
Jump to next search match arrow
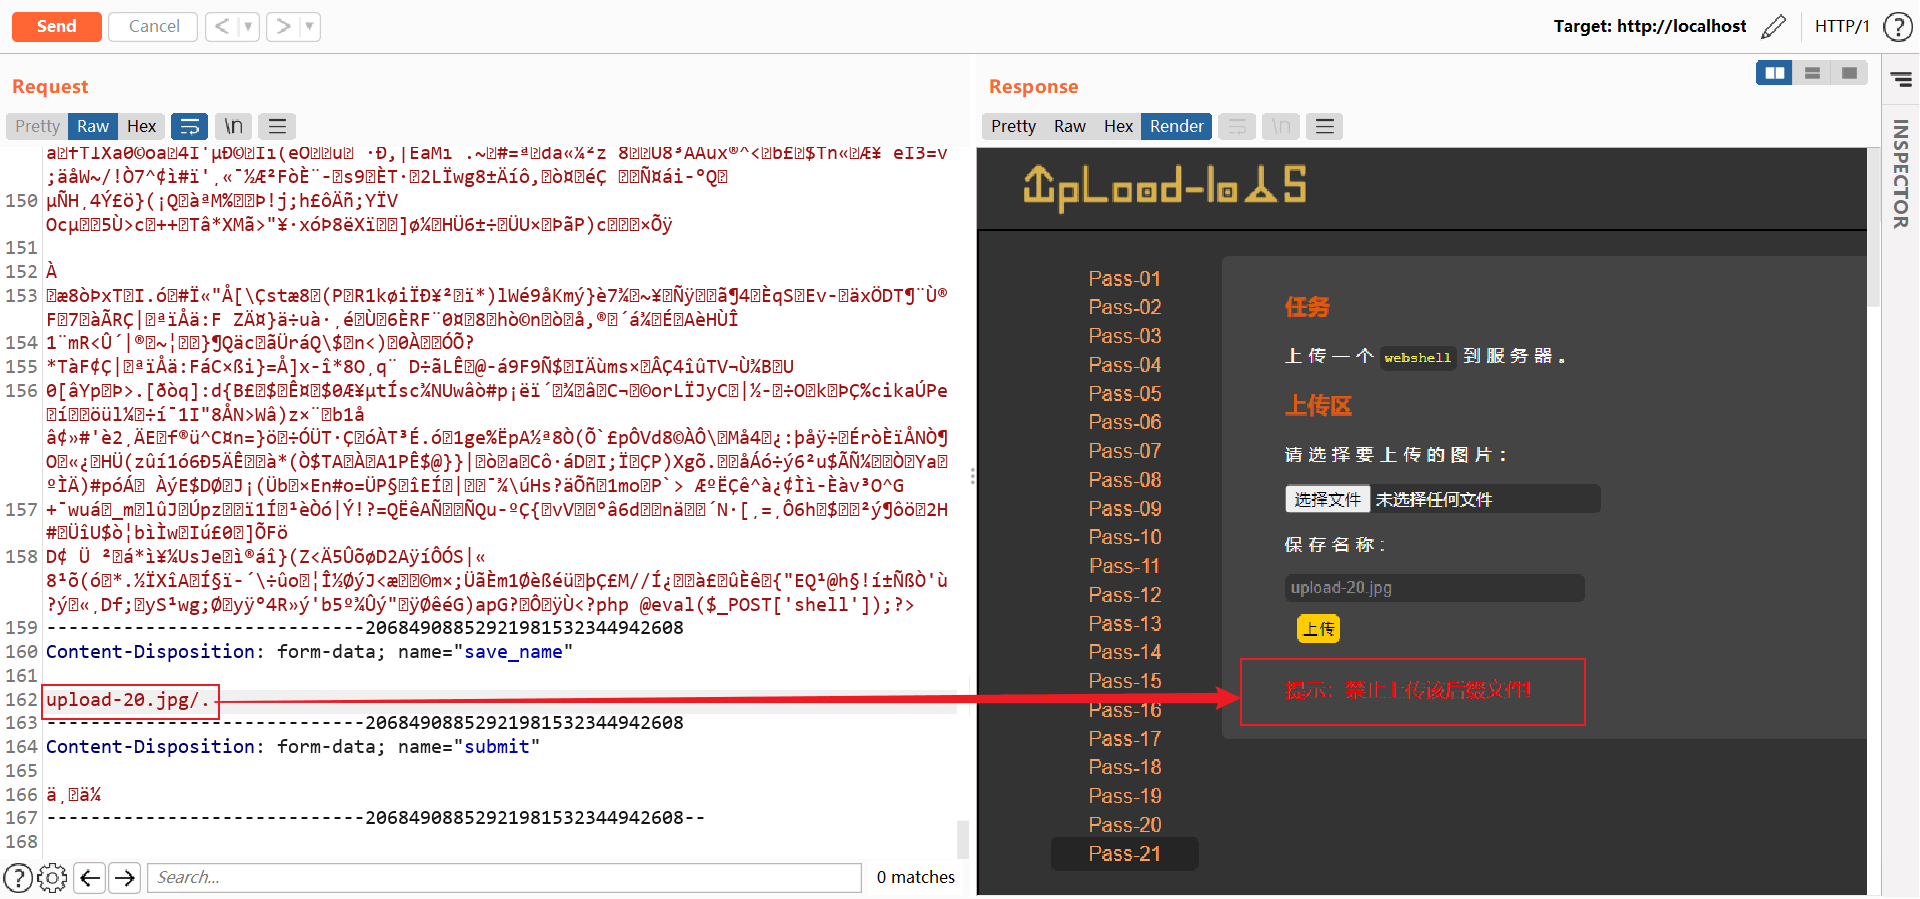pos(125,878)
